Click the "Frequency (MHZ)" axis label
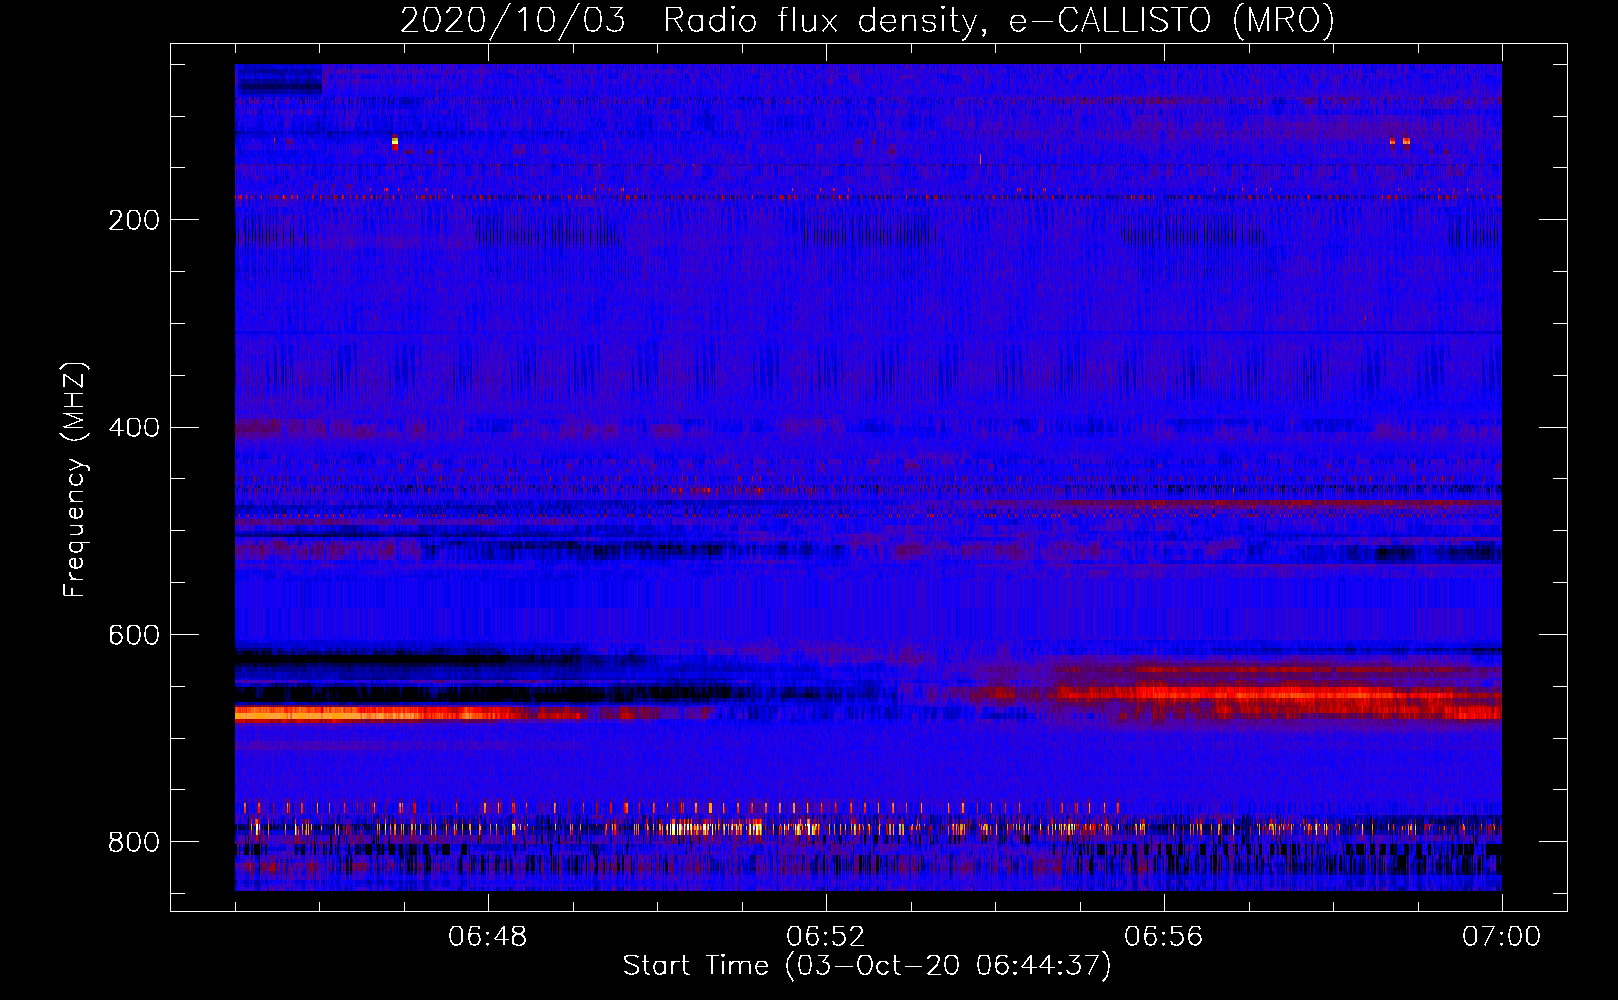Viewport: 1618px width, 1000px height. [74, 479]
